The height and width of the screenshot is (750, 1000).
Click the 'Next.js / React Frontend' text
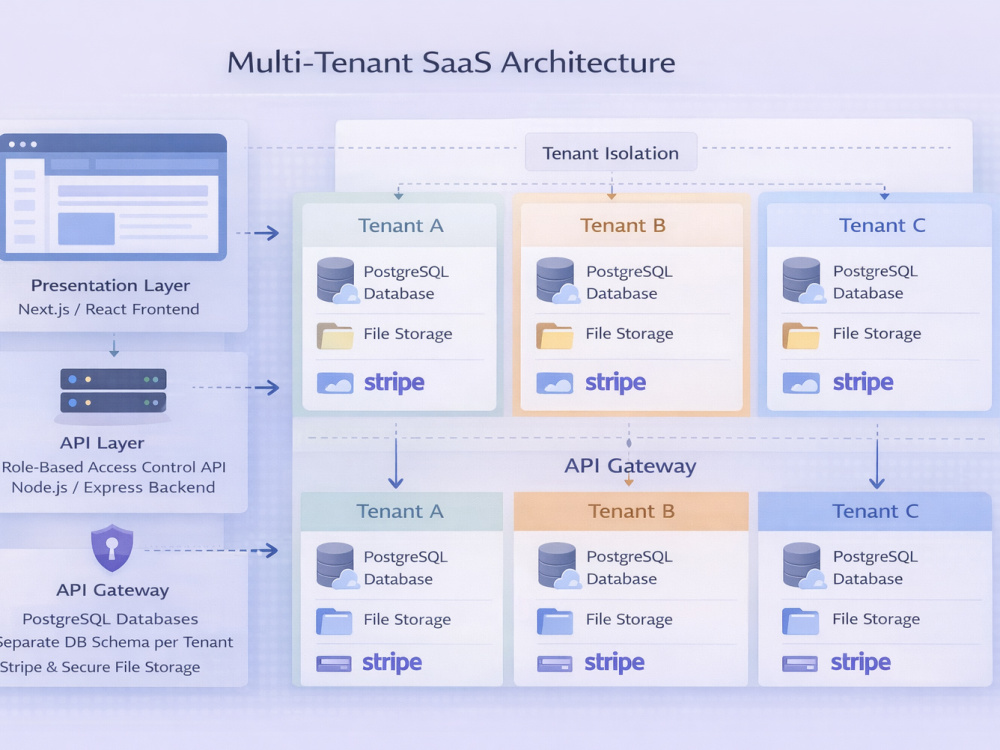tap(108, 309)
